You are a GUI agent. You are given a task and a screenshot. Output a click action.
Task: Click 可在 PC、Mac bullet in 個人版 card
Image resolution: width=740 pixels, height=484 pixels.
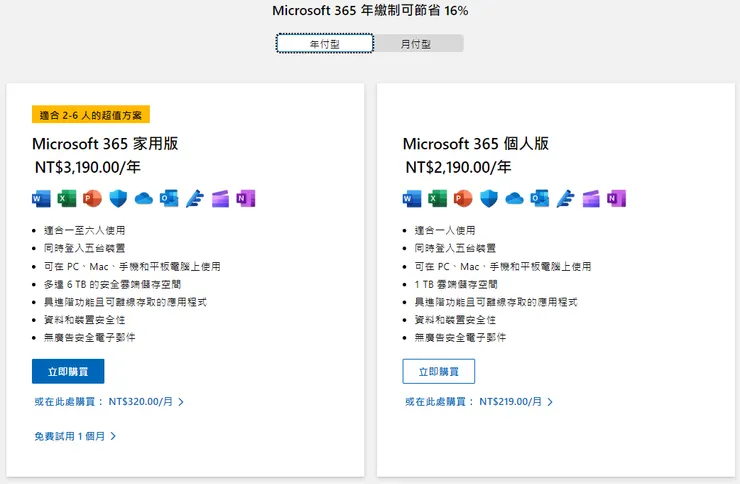[503, 267]
